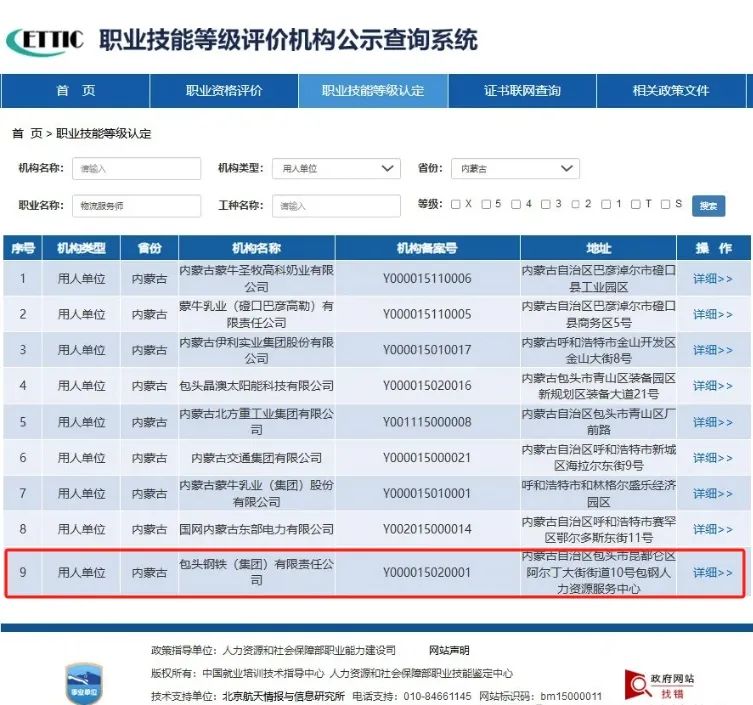Open the 省份 dropdown showing 内蒙古
This screenshot has height=705, width=753.
pyautogui.click(x=515, y=169)
